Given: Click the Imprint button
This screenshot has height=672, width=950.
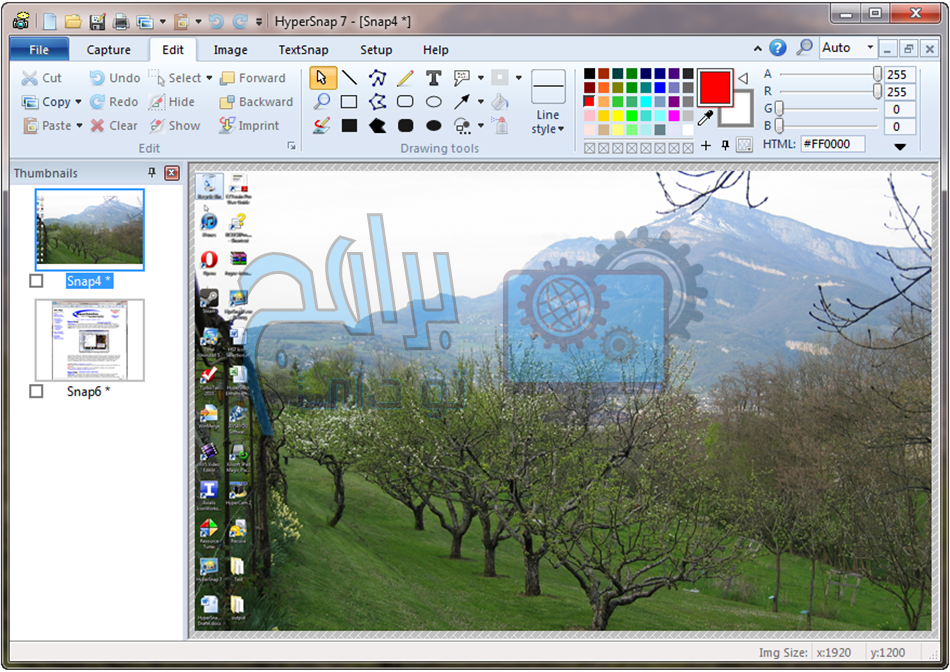Looking at the screenshot, I should point(249,126).
